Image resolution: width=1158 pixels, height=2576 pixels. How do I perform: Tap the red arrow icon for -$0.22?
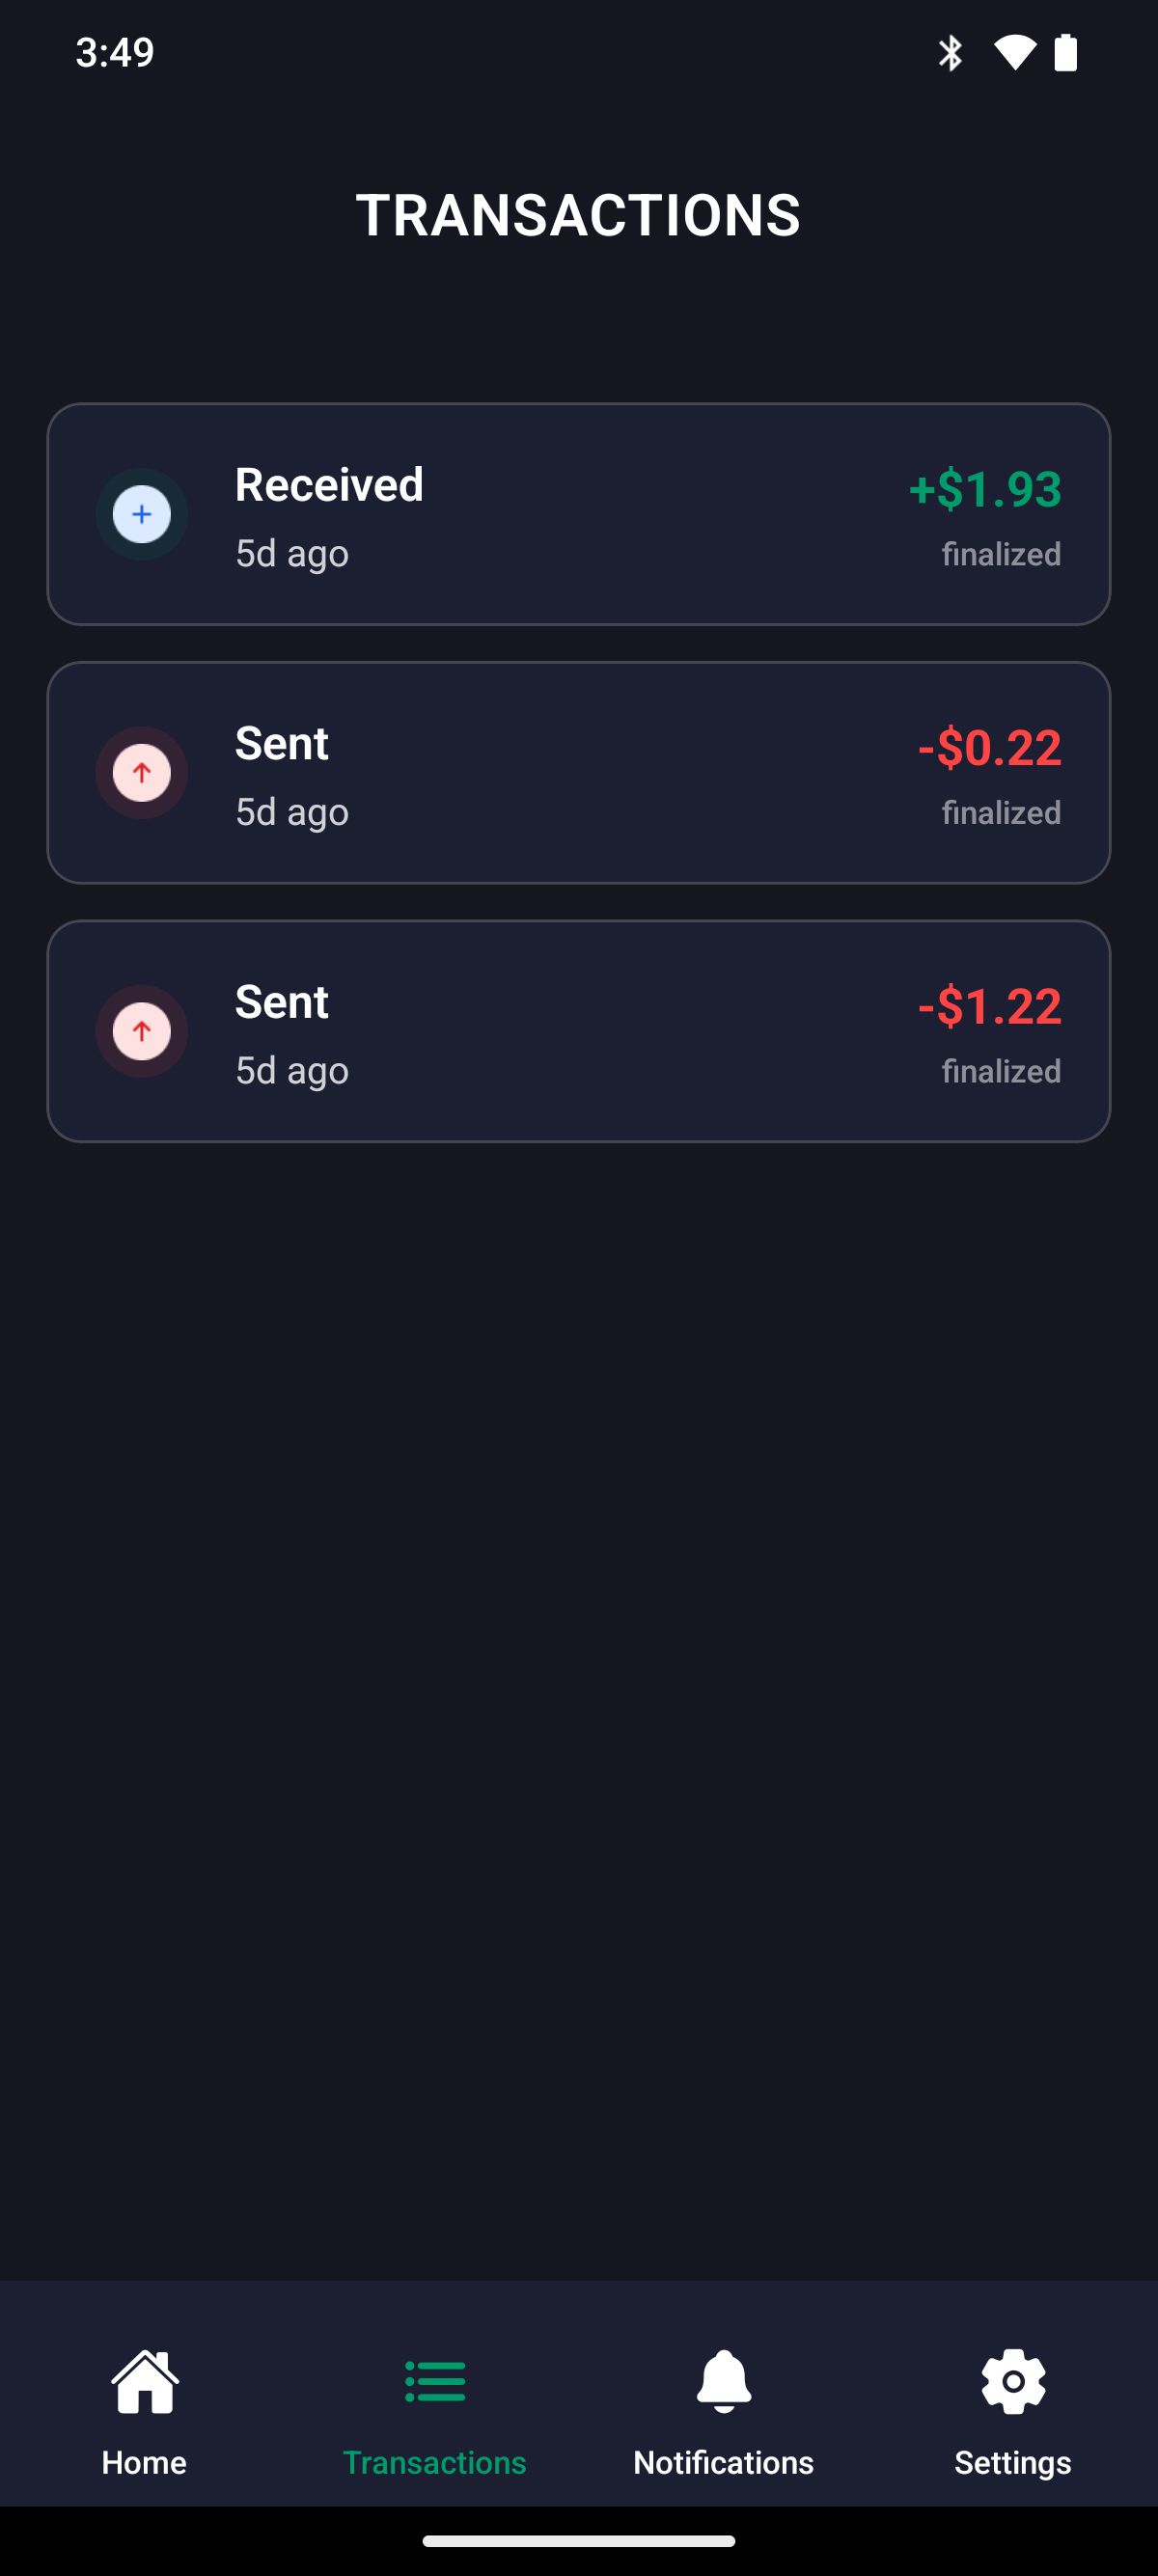[x=142, y=773]
